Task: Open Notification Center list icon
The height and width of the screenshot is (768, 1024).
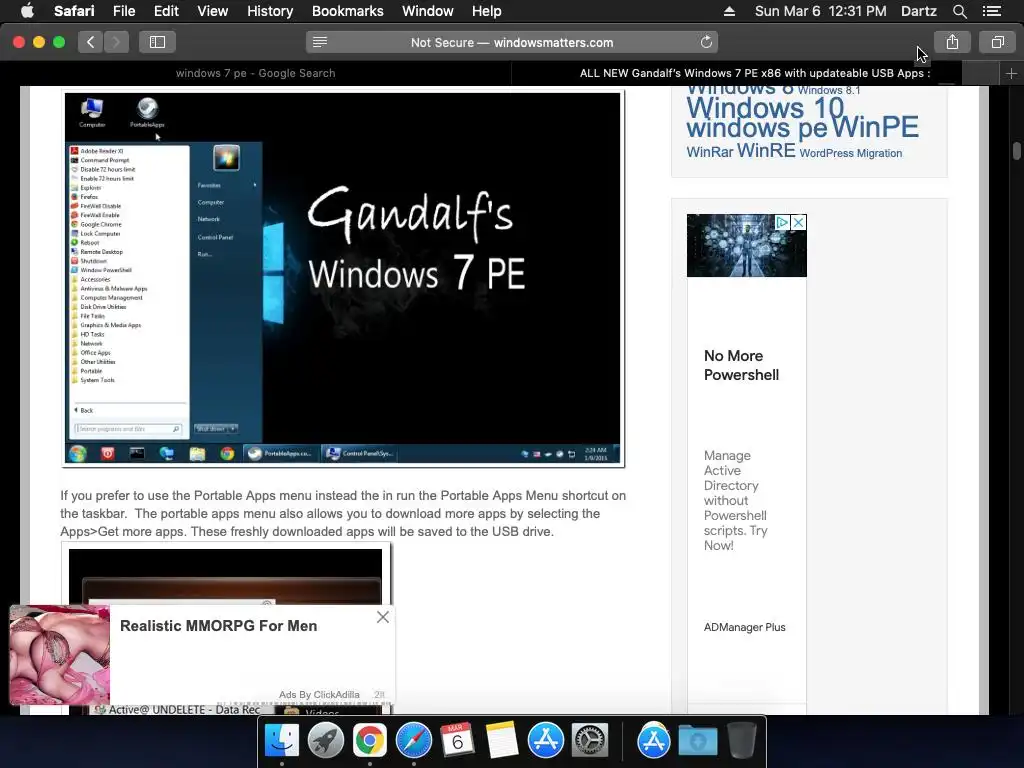Action: [x=992, y=11]
